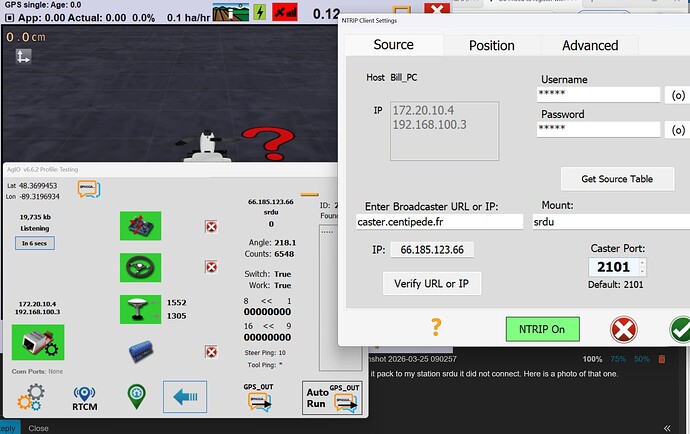690x434 pixels.
Task: Show Password with its (o) button
Action: 678,130
